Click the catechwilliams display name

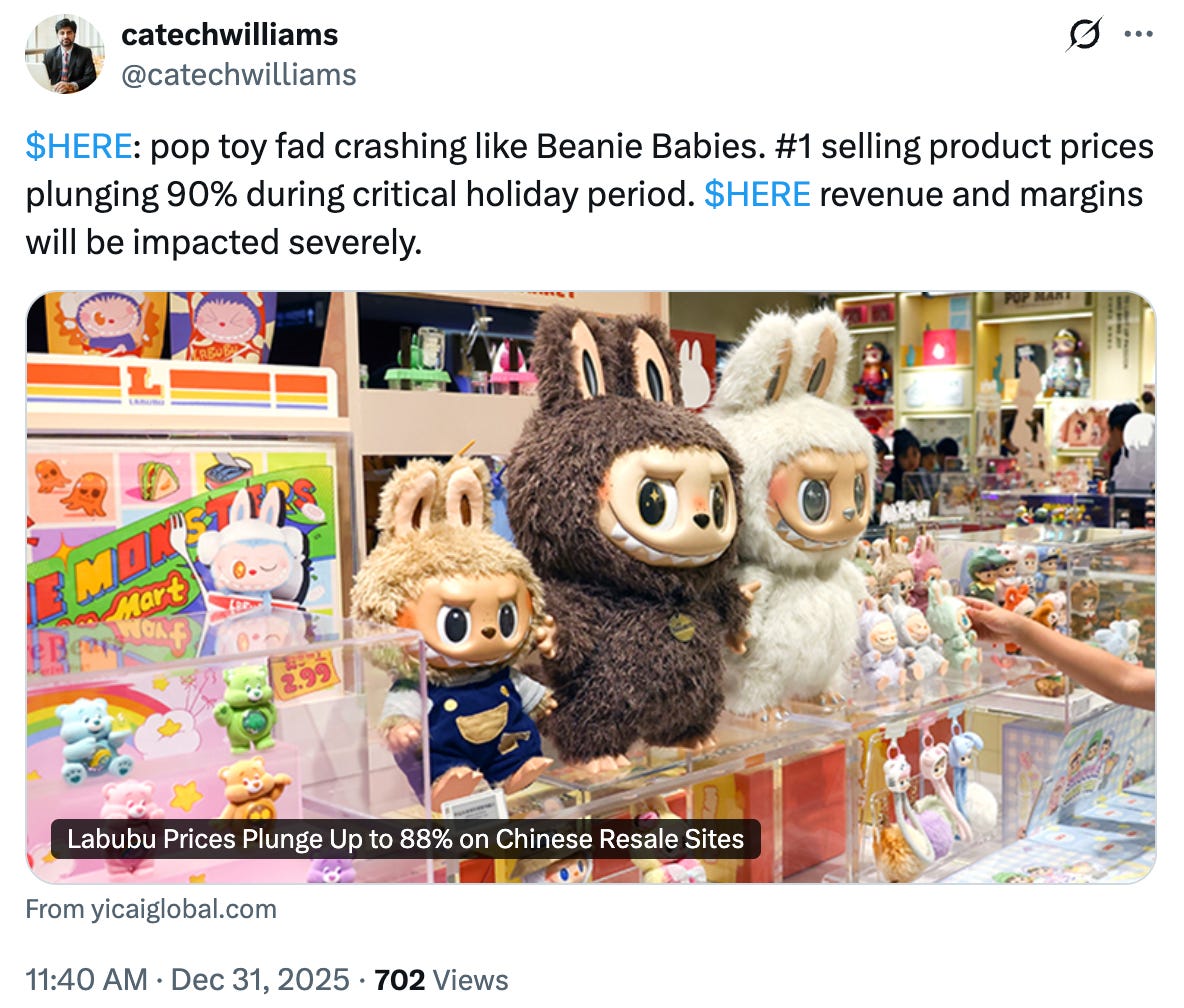[x=230, y=35]
